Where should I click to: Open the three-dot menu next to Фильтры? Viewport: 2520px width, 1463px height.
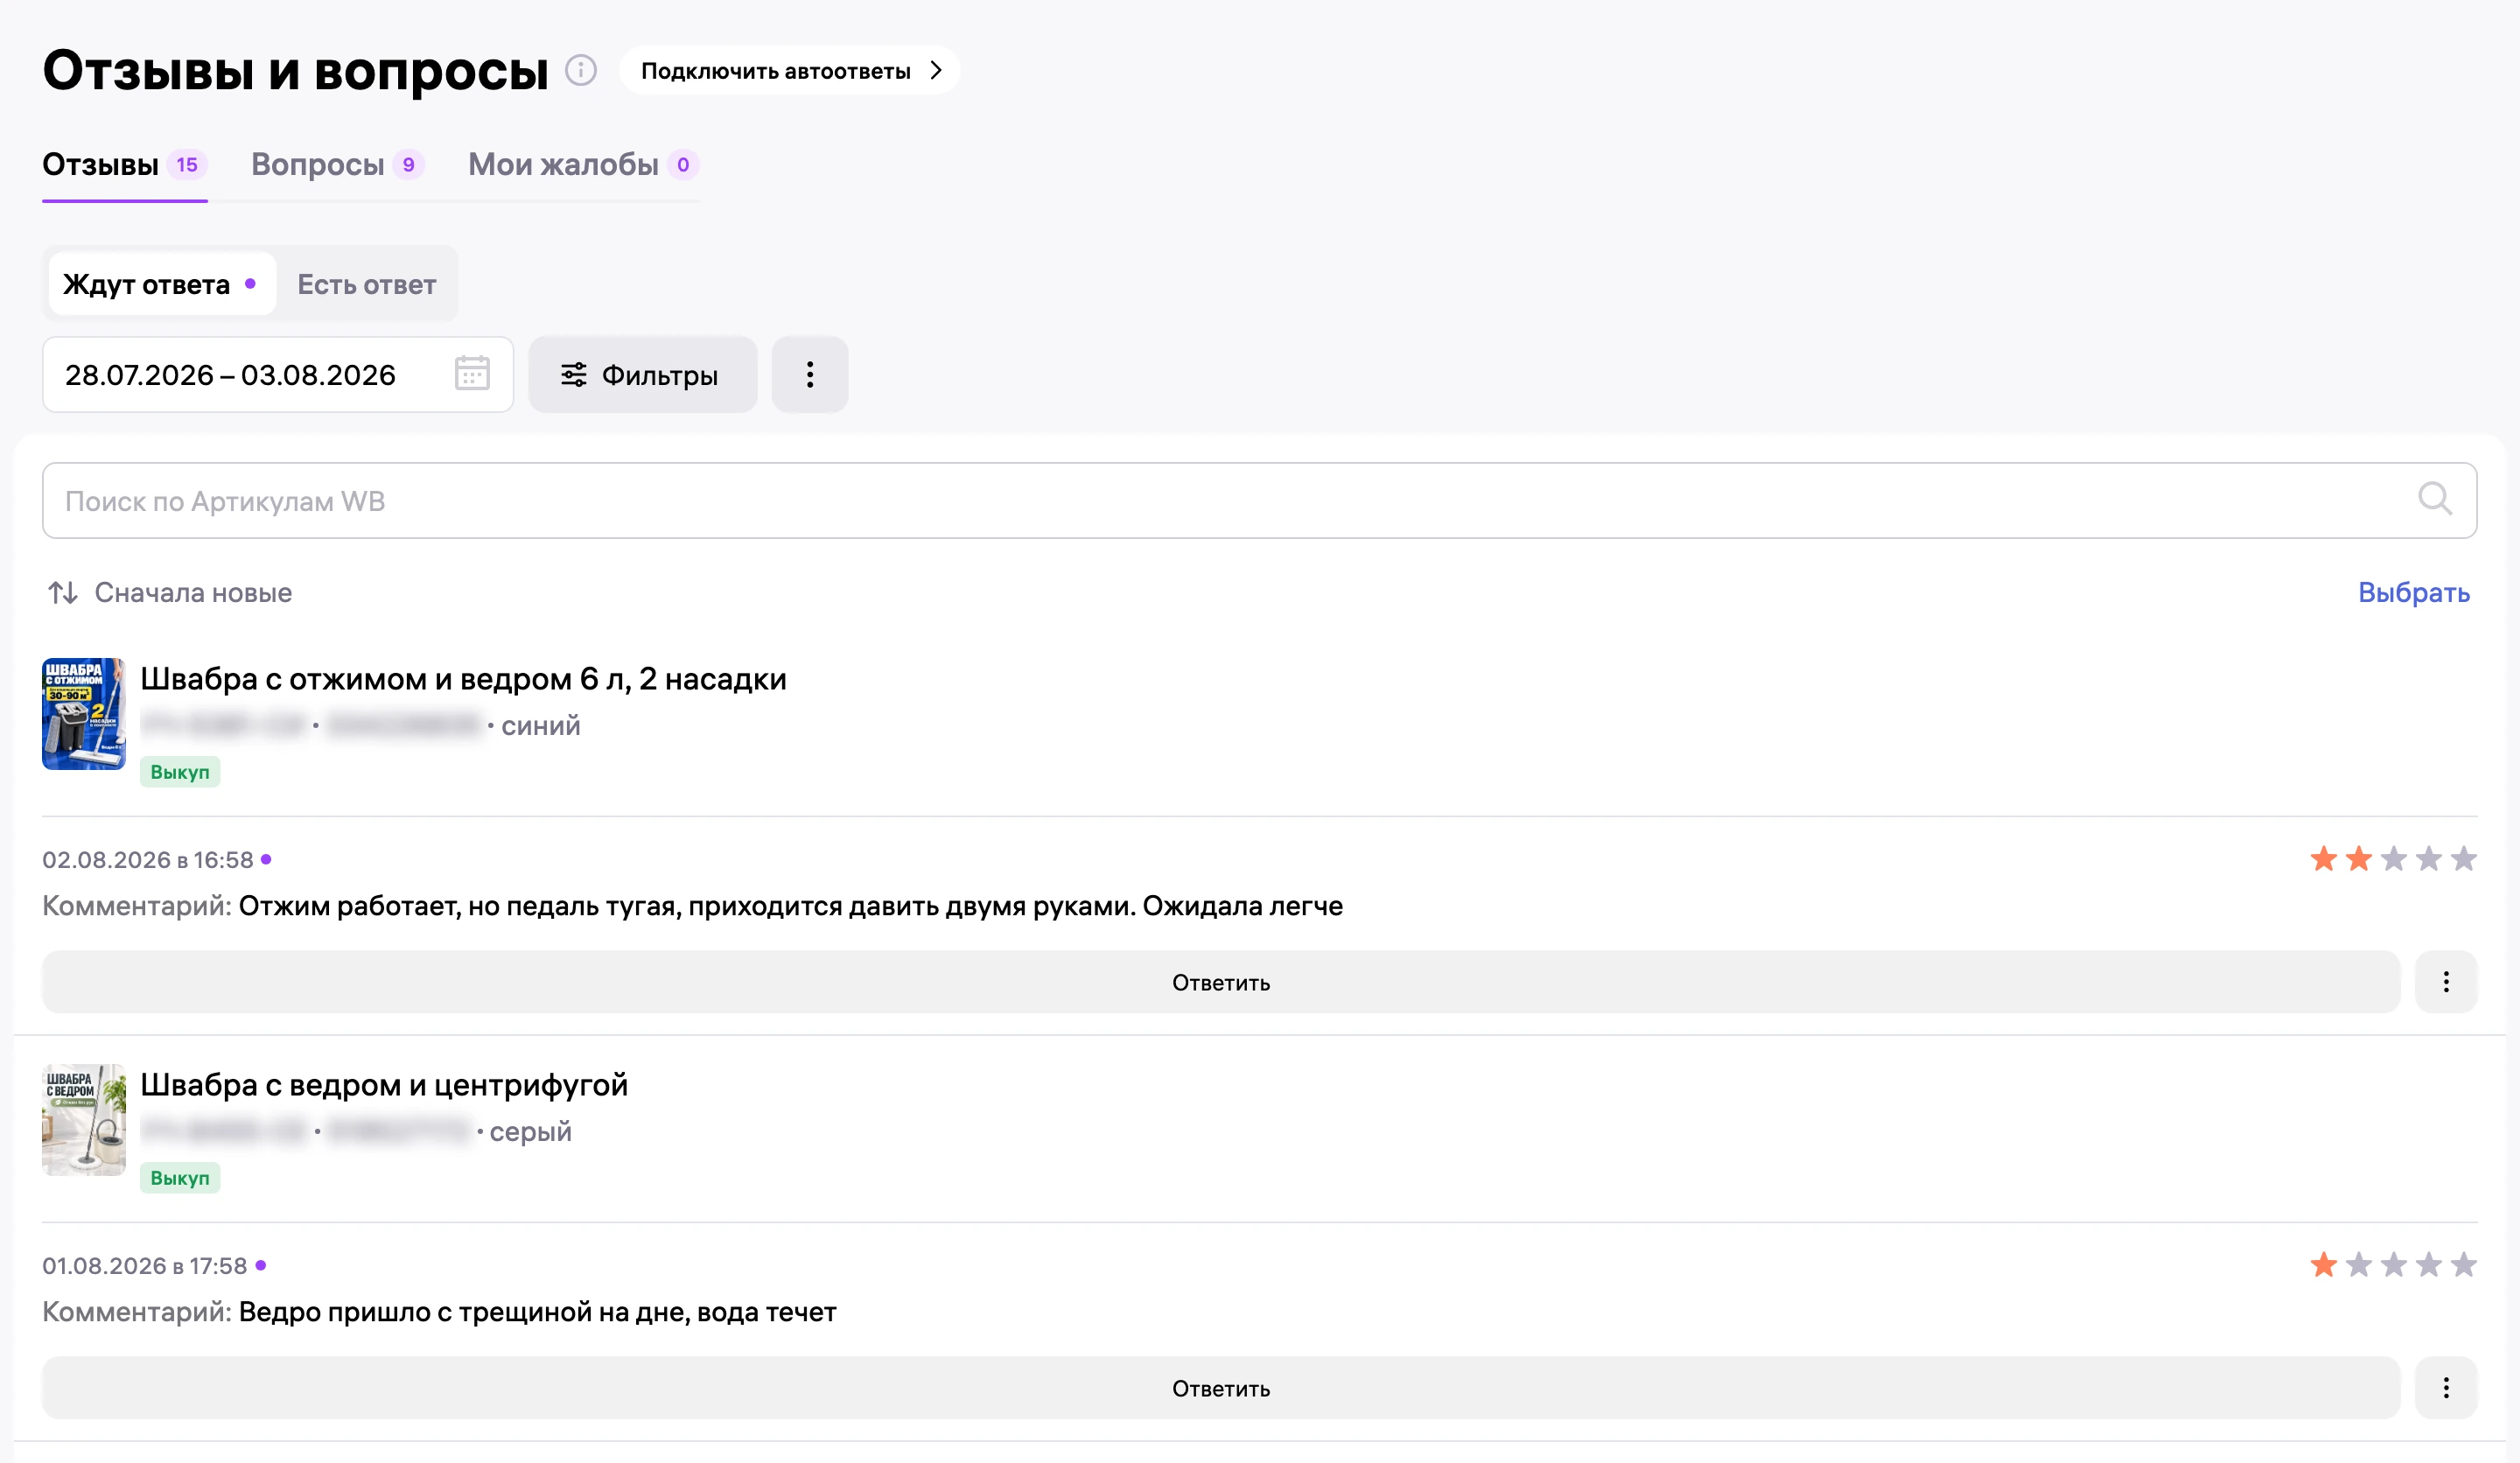(810, 374)
